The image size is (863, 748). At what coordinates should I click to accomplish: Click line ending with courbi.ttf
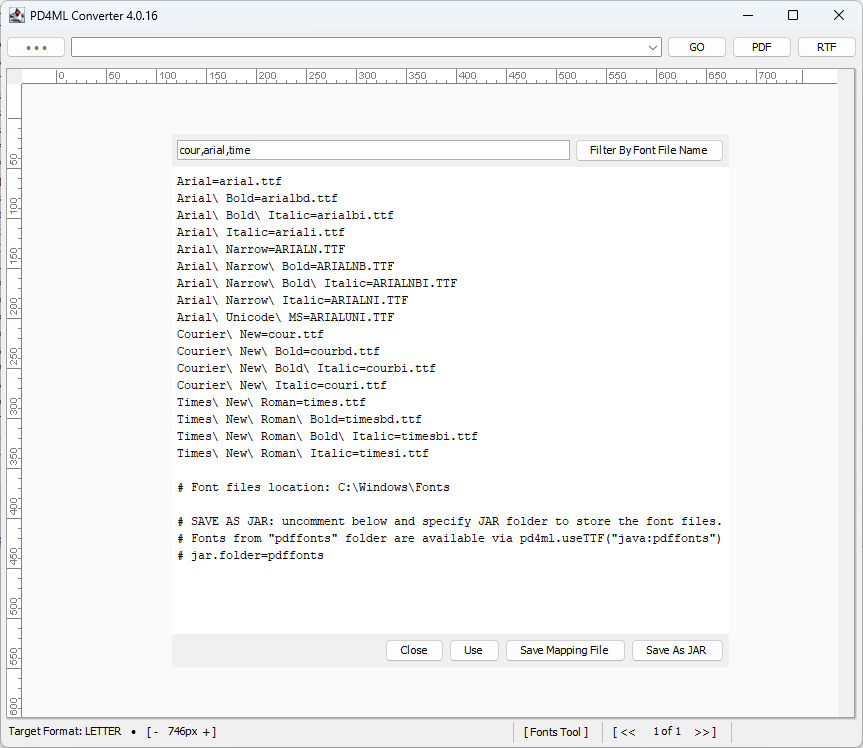click(x=306, y=369)
